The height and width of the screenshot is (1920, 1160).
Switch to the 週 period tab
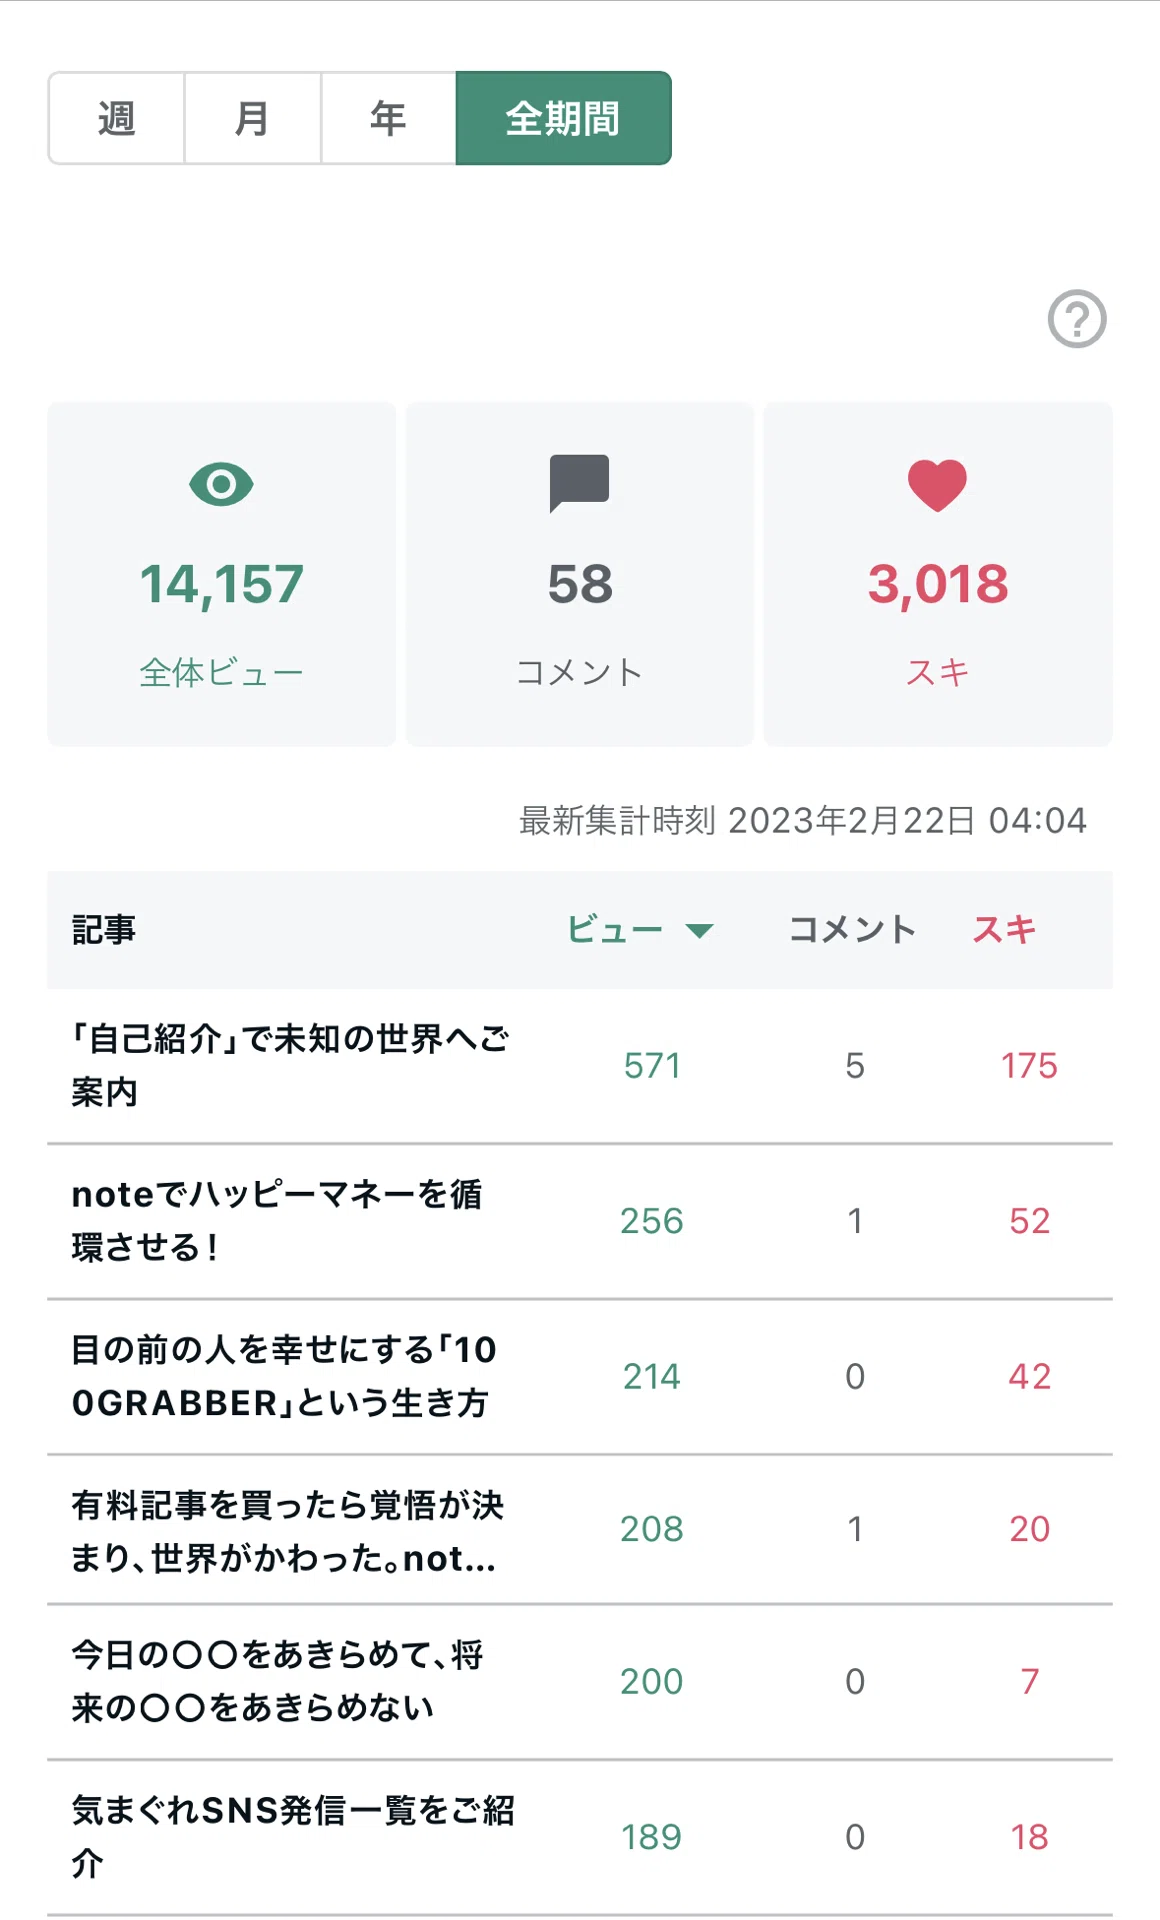coord(116,118)
